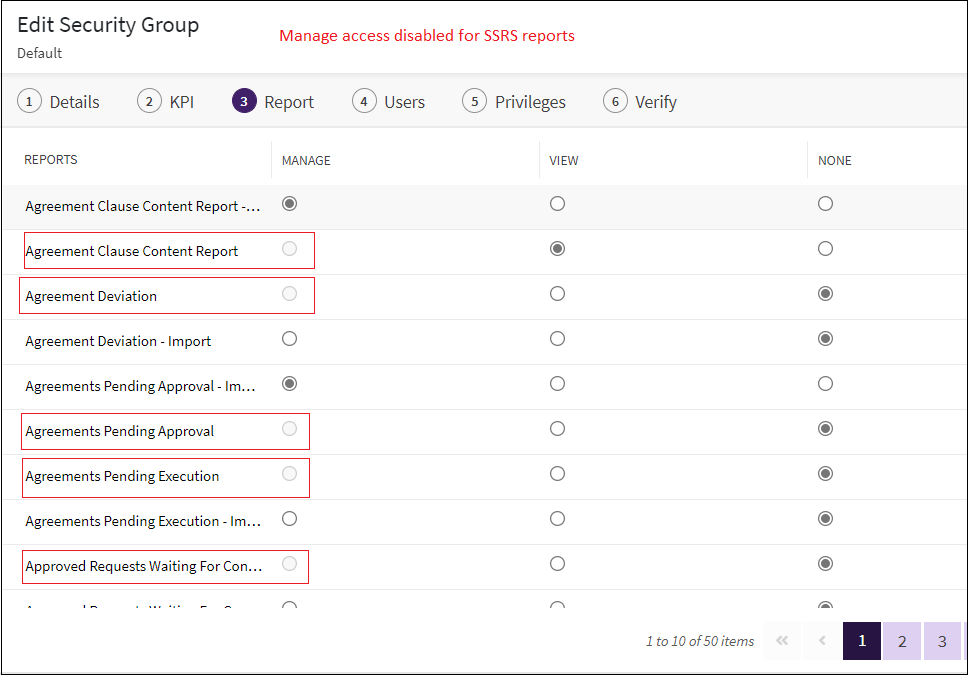The width and height of the screenshot is (968, 675).
Task: Jump to page 3 of reports
Action: tap(942, 641)
